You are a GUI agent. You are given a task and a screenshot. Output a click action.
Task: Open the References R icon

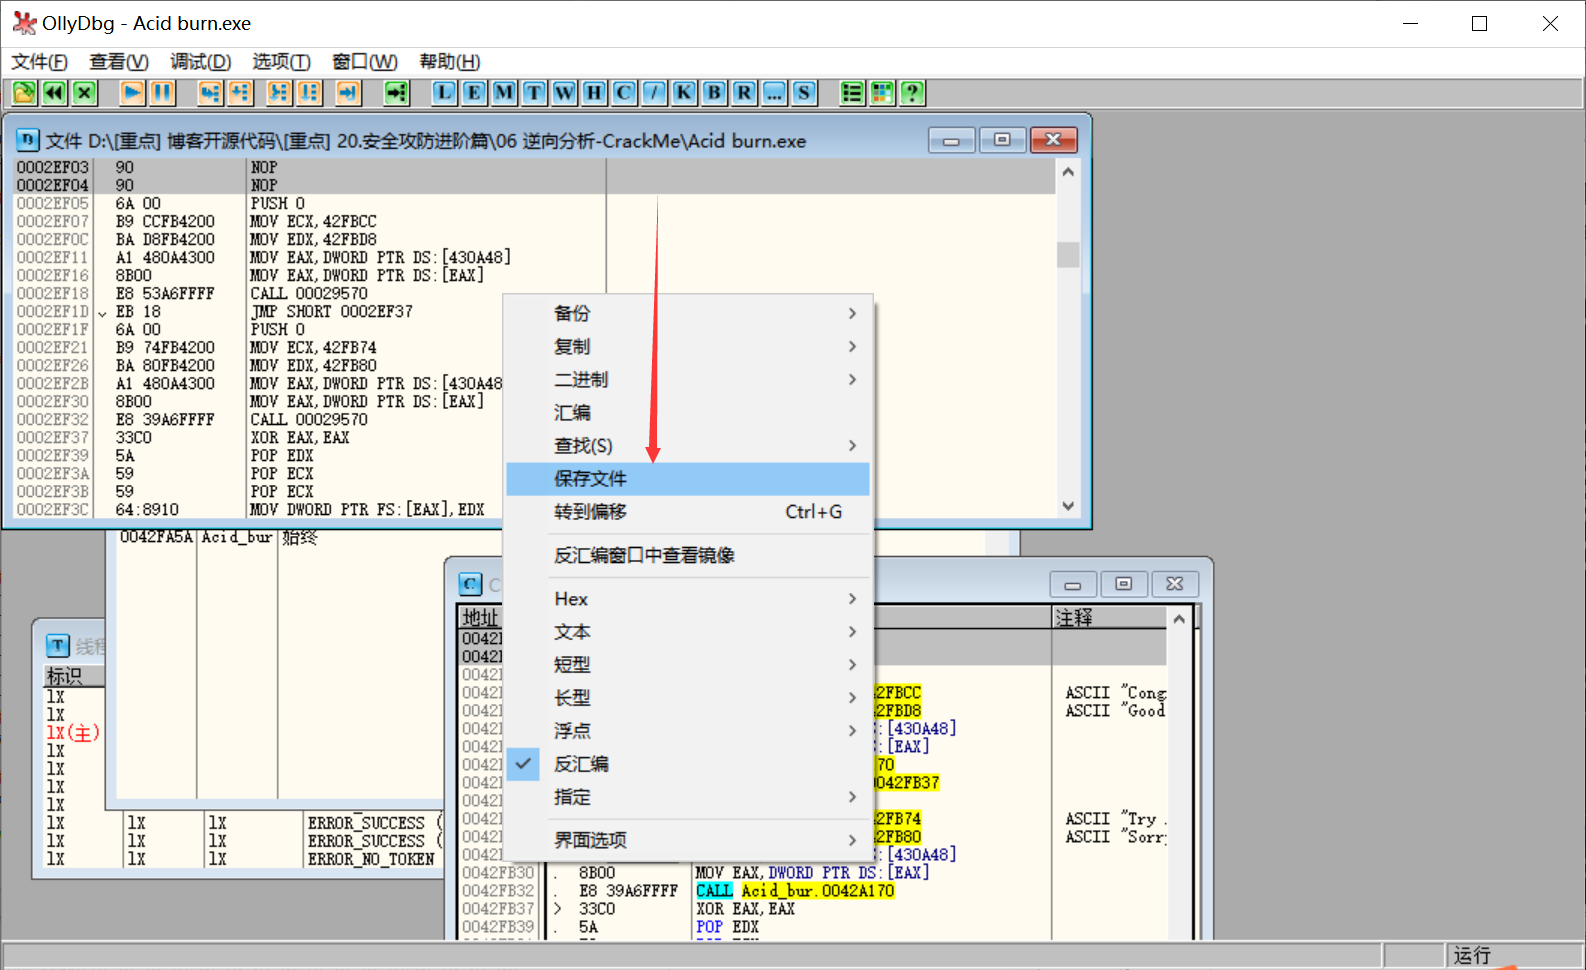pos(744,93)
